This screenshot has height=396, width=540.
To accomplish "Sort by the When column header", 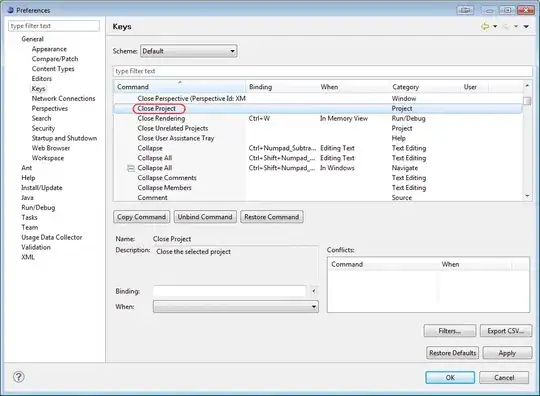I will 353,87.
